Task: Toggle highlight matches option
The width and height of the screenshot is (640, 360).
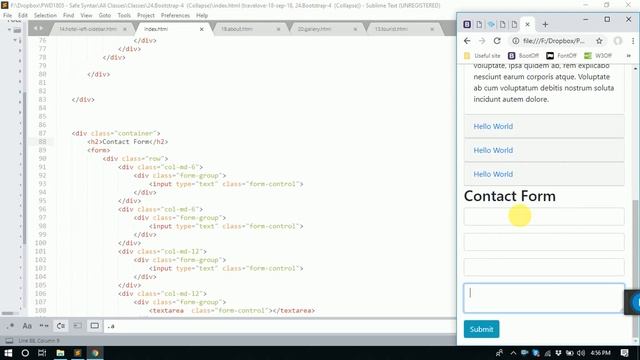Action: 94,326
